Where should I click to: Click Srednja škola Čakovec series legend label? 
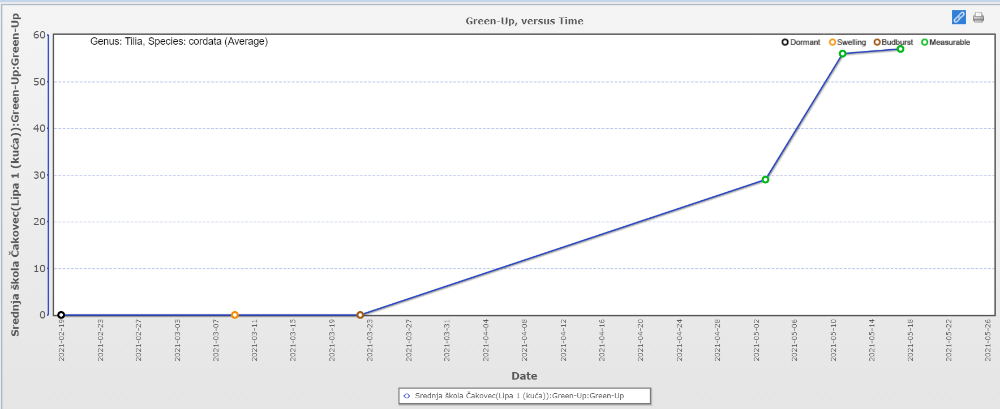(531, 396)
